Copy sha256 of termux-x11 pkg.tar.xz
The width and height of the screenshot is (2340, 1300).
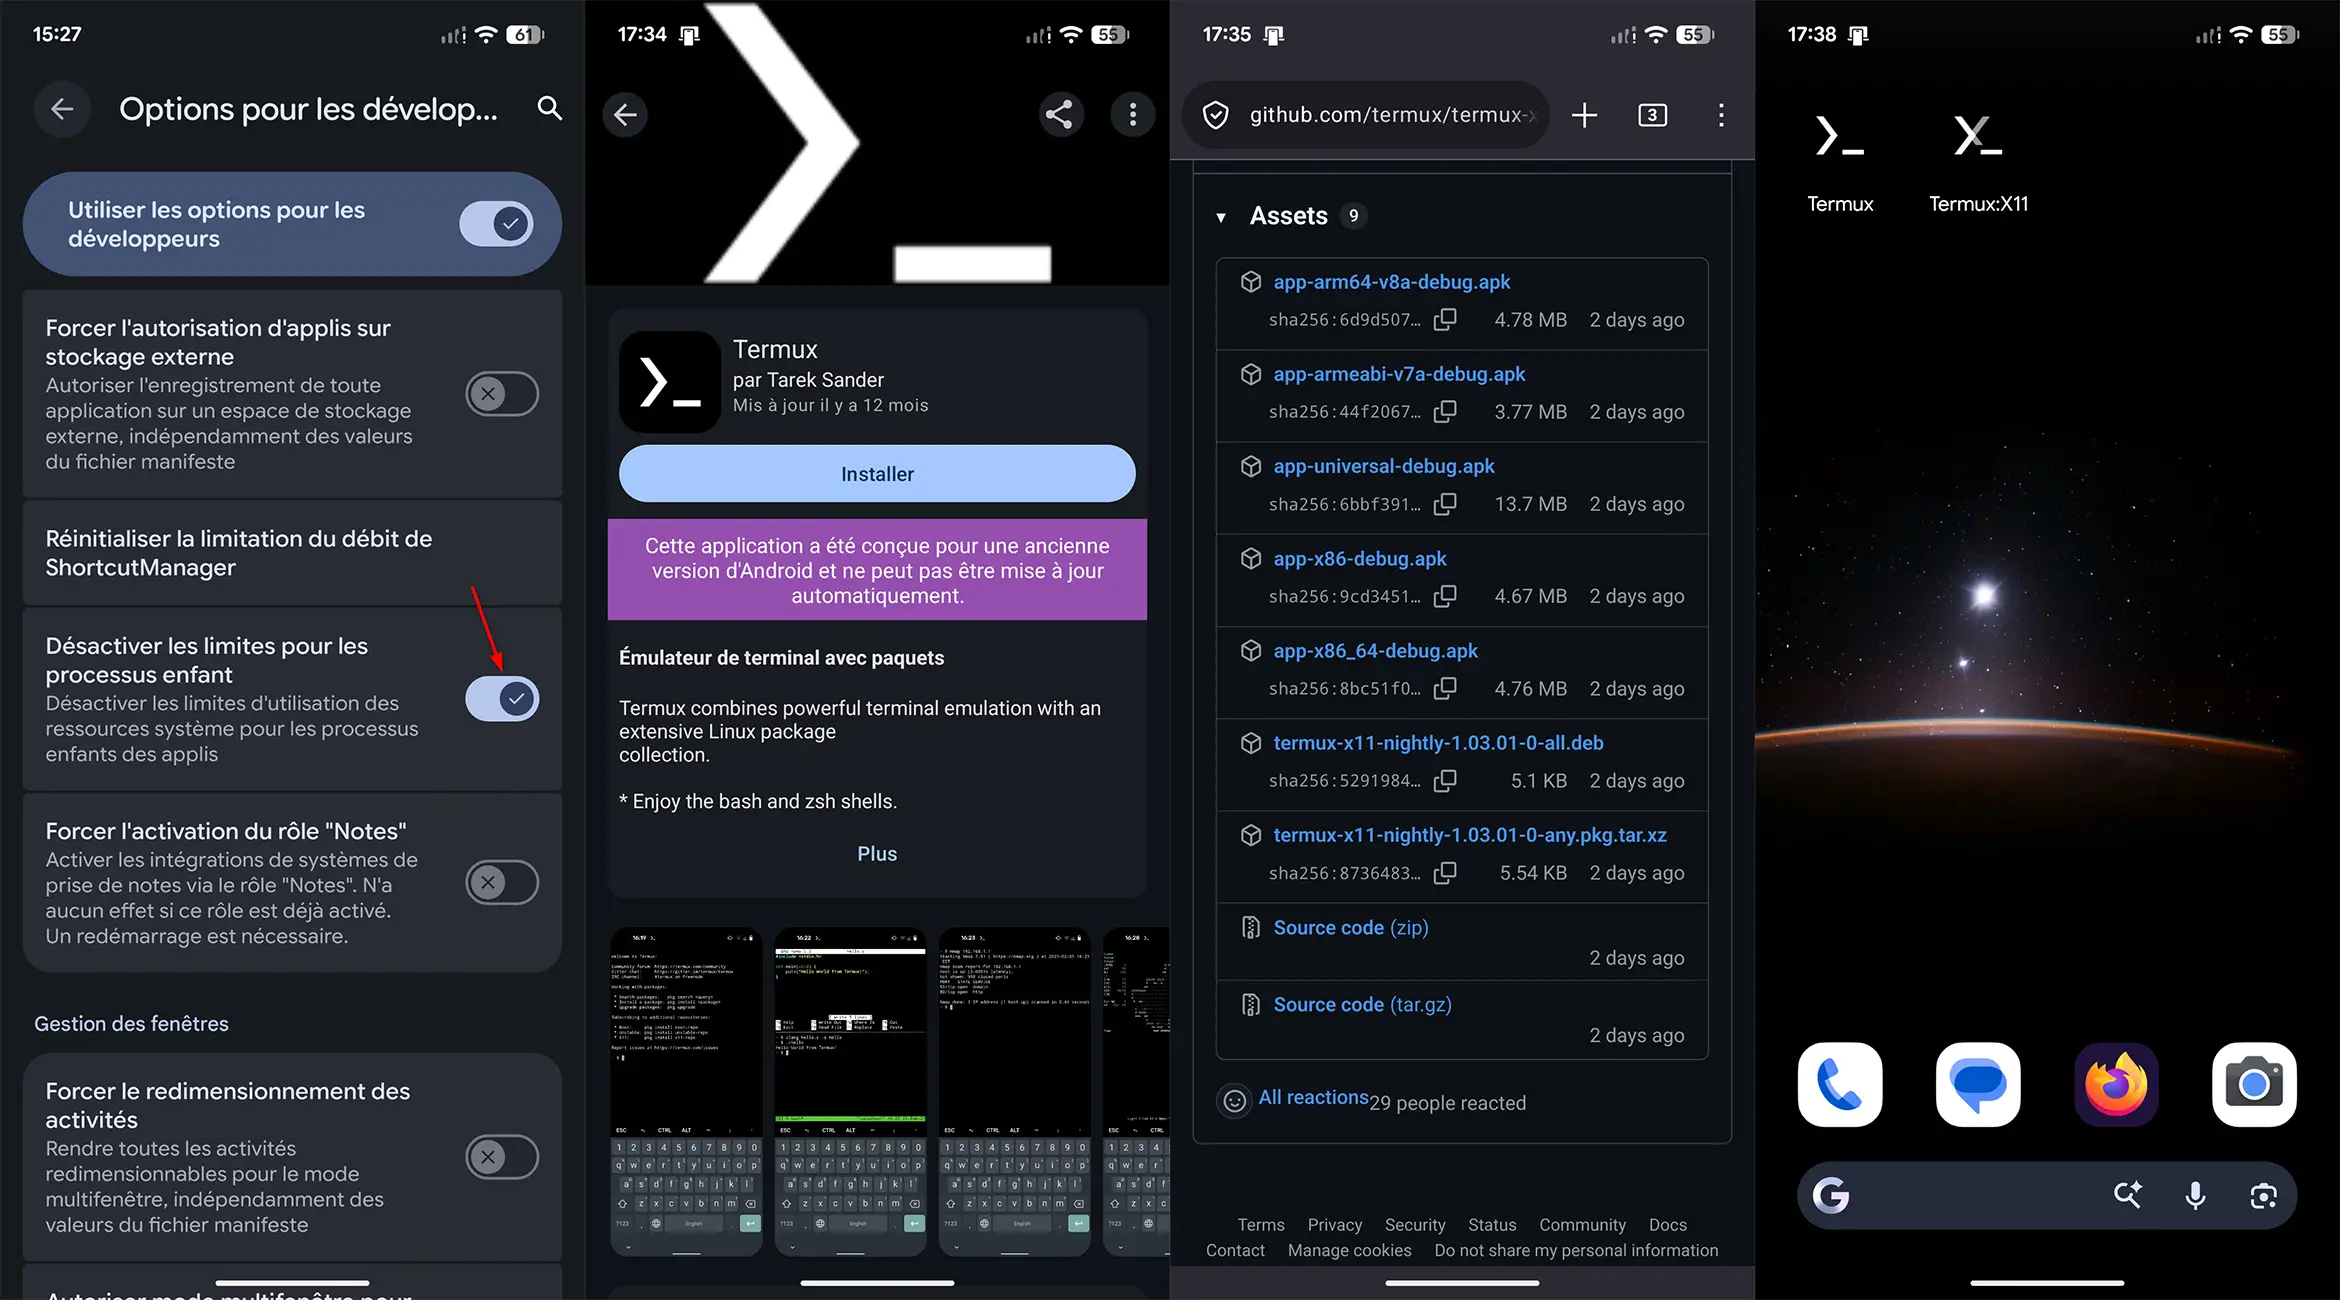[x=1445, y=873]
